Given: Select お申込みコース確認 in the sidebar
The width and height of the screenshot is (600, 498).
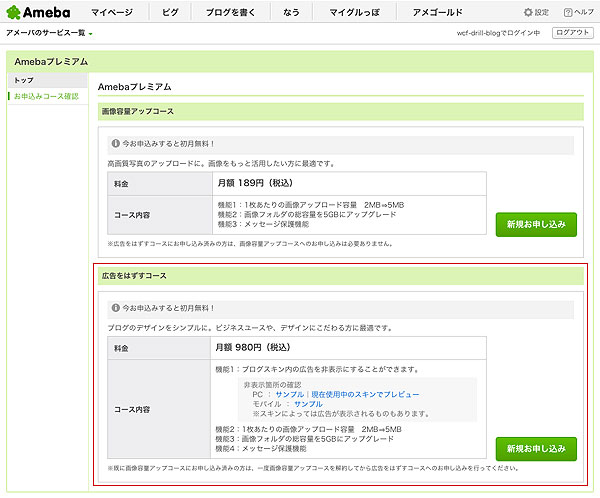Looking at the screenshot, I should click(46, 96).
